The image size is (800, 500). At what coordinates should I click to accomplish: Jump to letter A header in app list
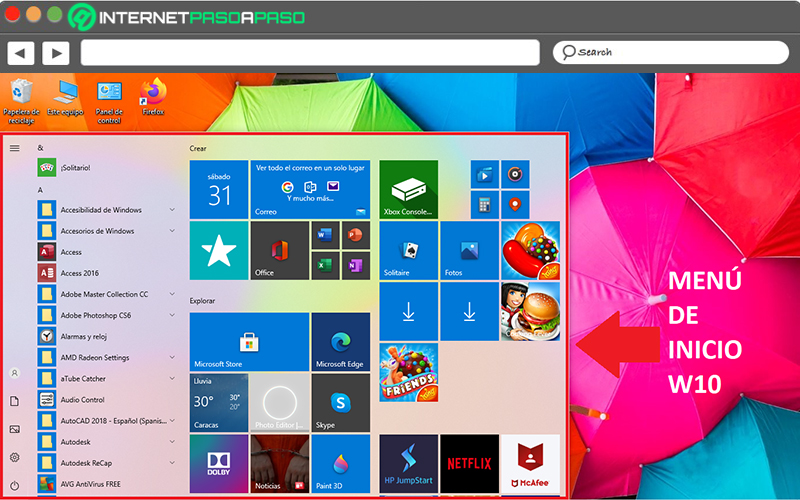(40, 190)
